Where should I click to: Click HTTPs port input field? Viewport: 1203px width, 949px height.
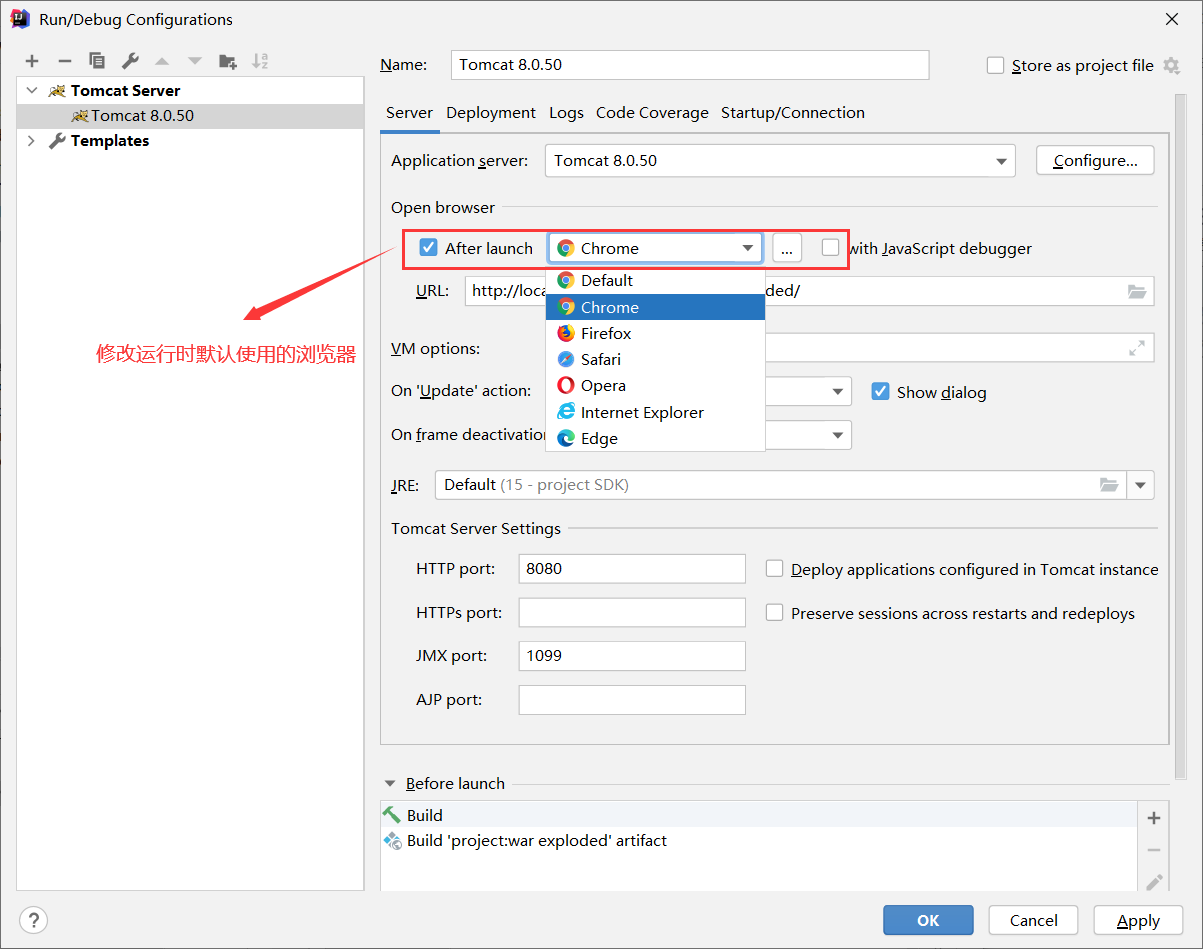point(632,613)
